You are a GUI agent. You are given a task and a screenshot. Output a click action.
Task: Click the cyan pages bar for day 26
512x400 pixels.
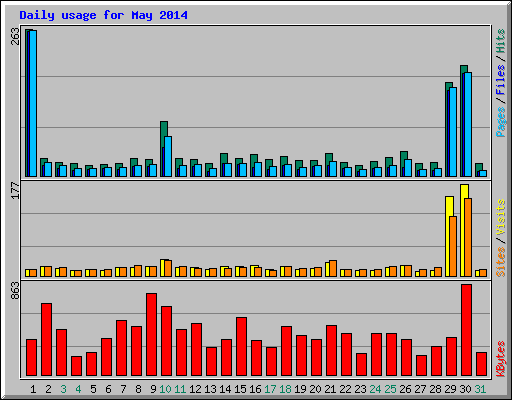[408, 168]
